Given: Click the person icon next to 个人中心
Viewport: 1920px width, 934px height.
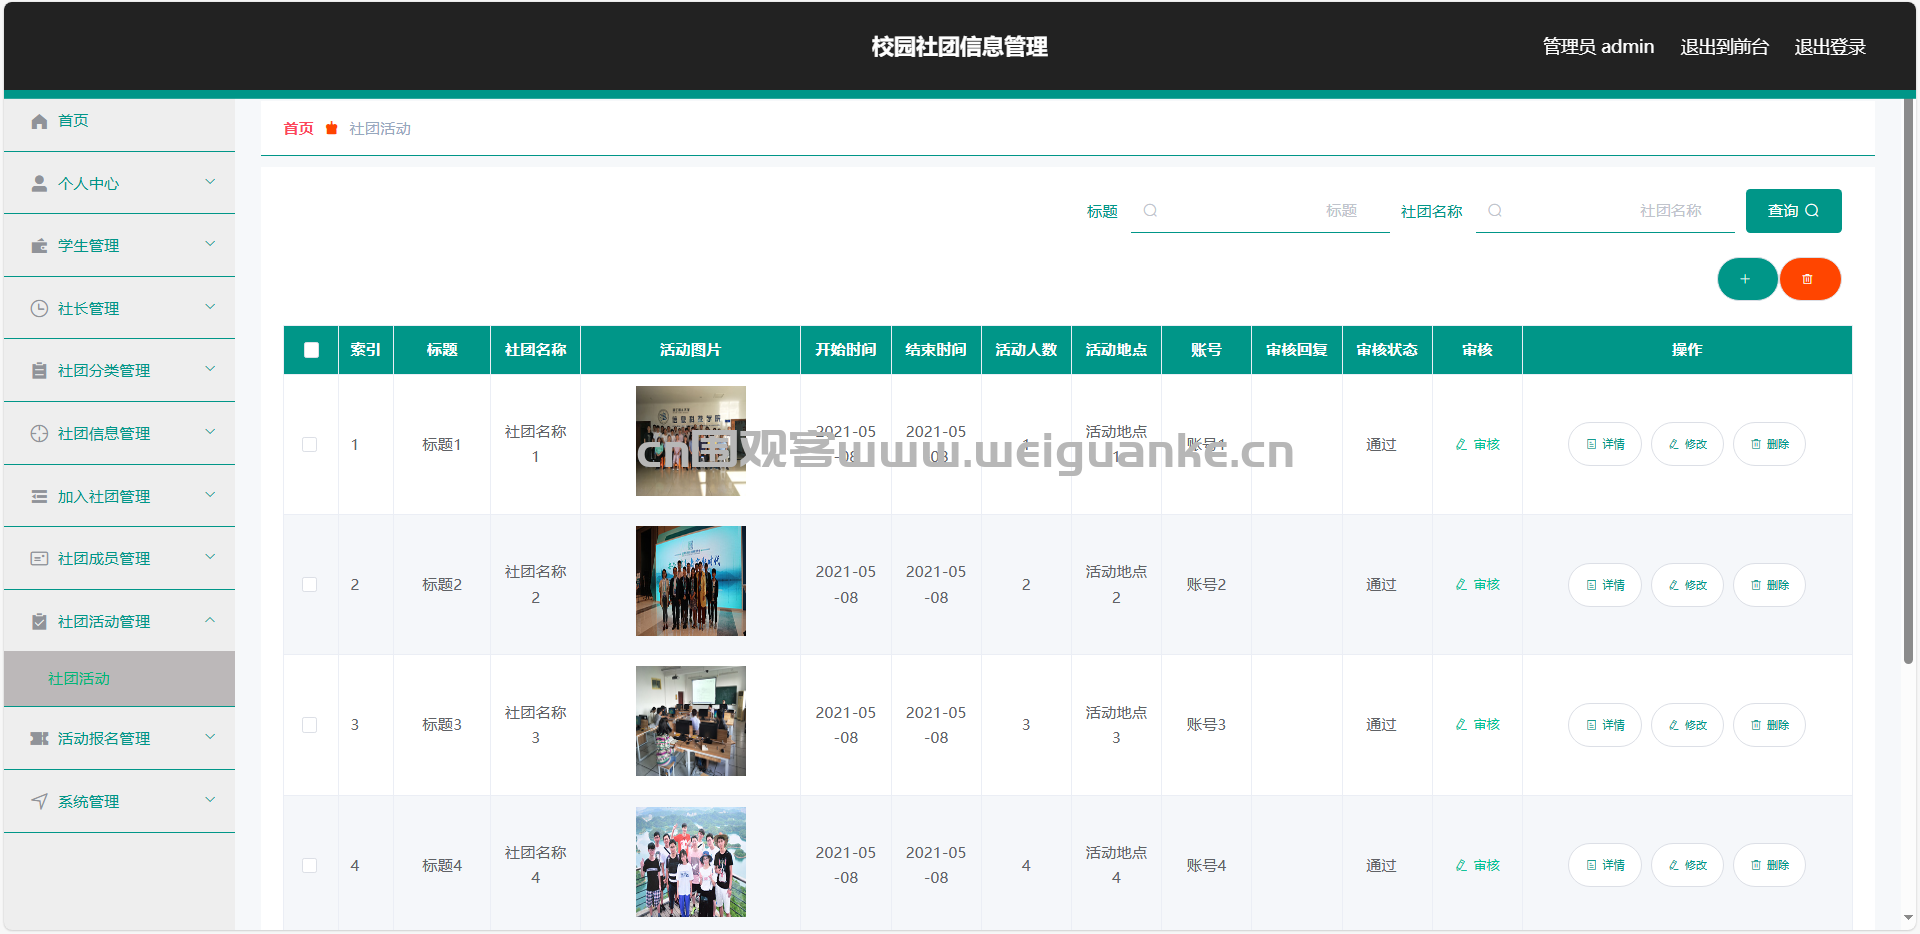Looking at the screenshot, I should [x=39, y=184].
